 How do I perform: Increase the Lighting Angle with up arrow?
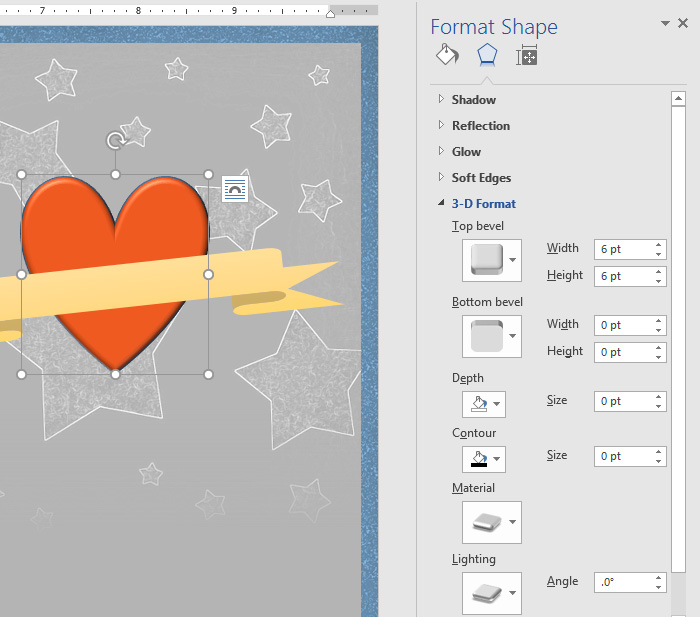658,577
